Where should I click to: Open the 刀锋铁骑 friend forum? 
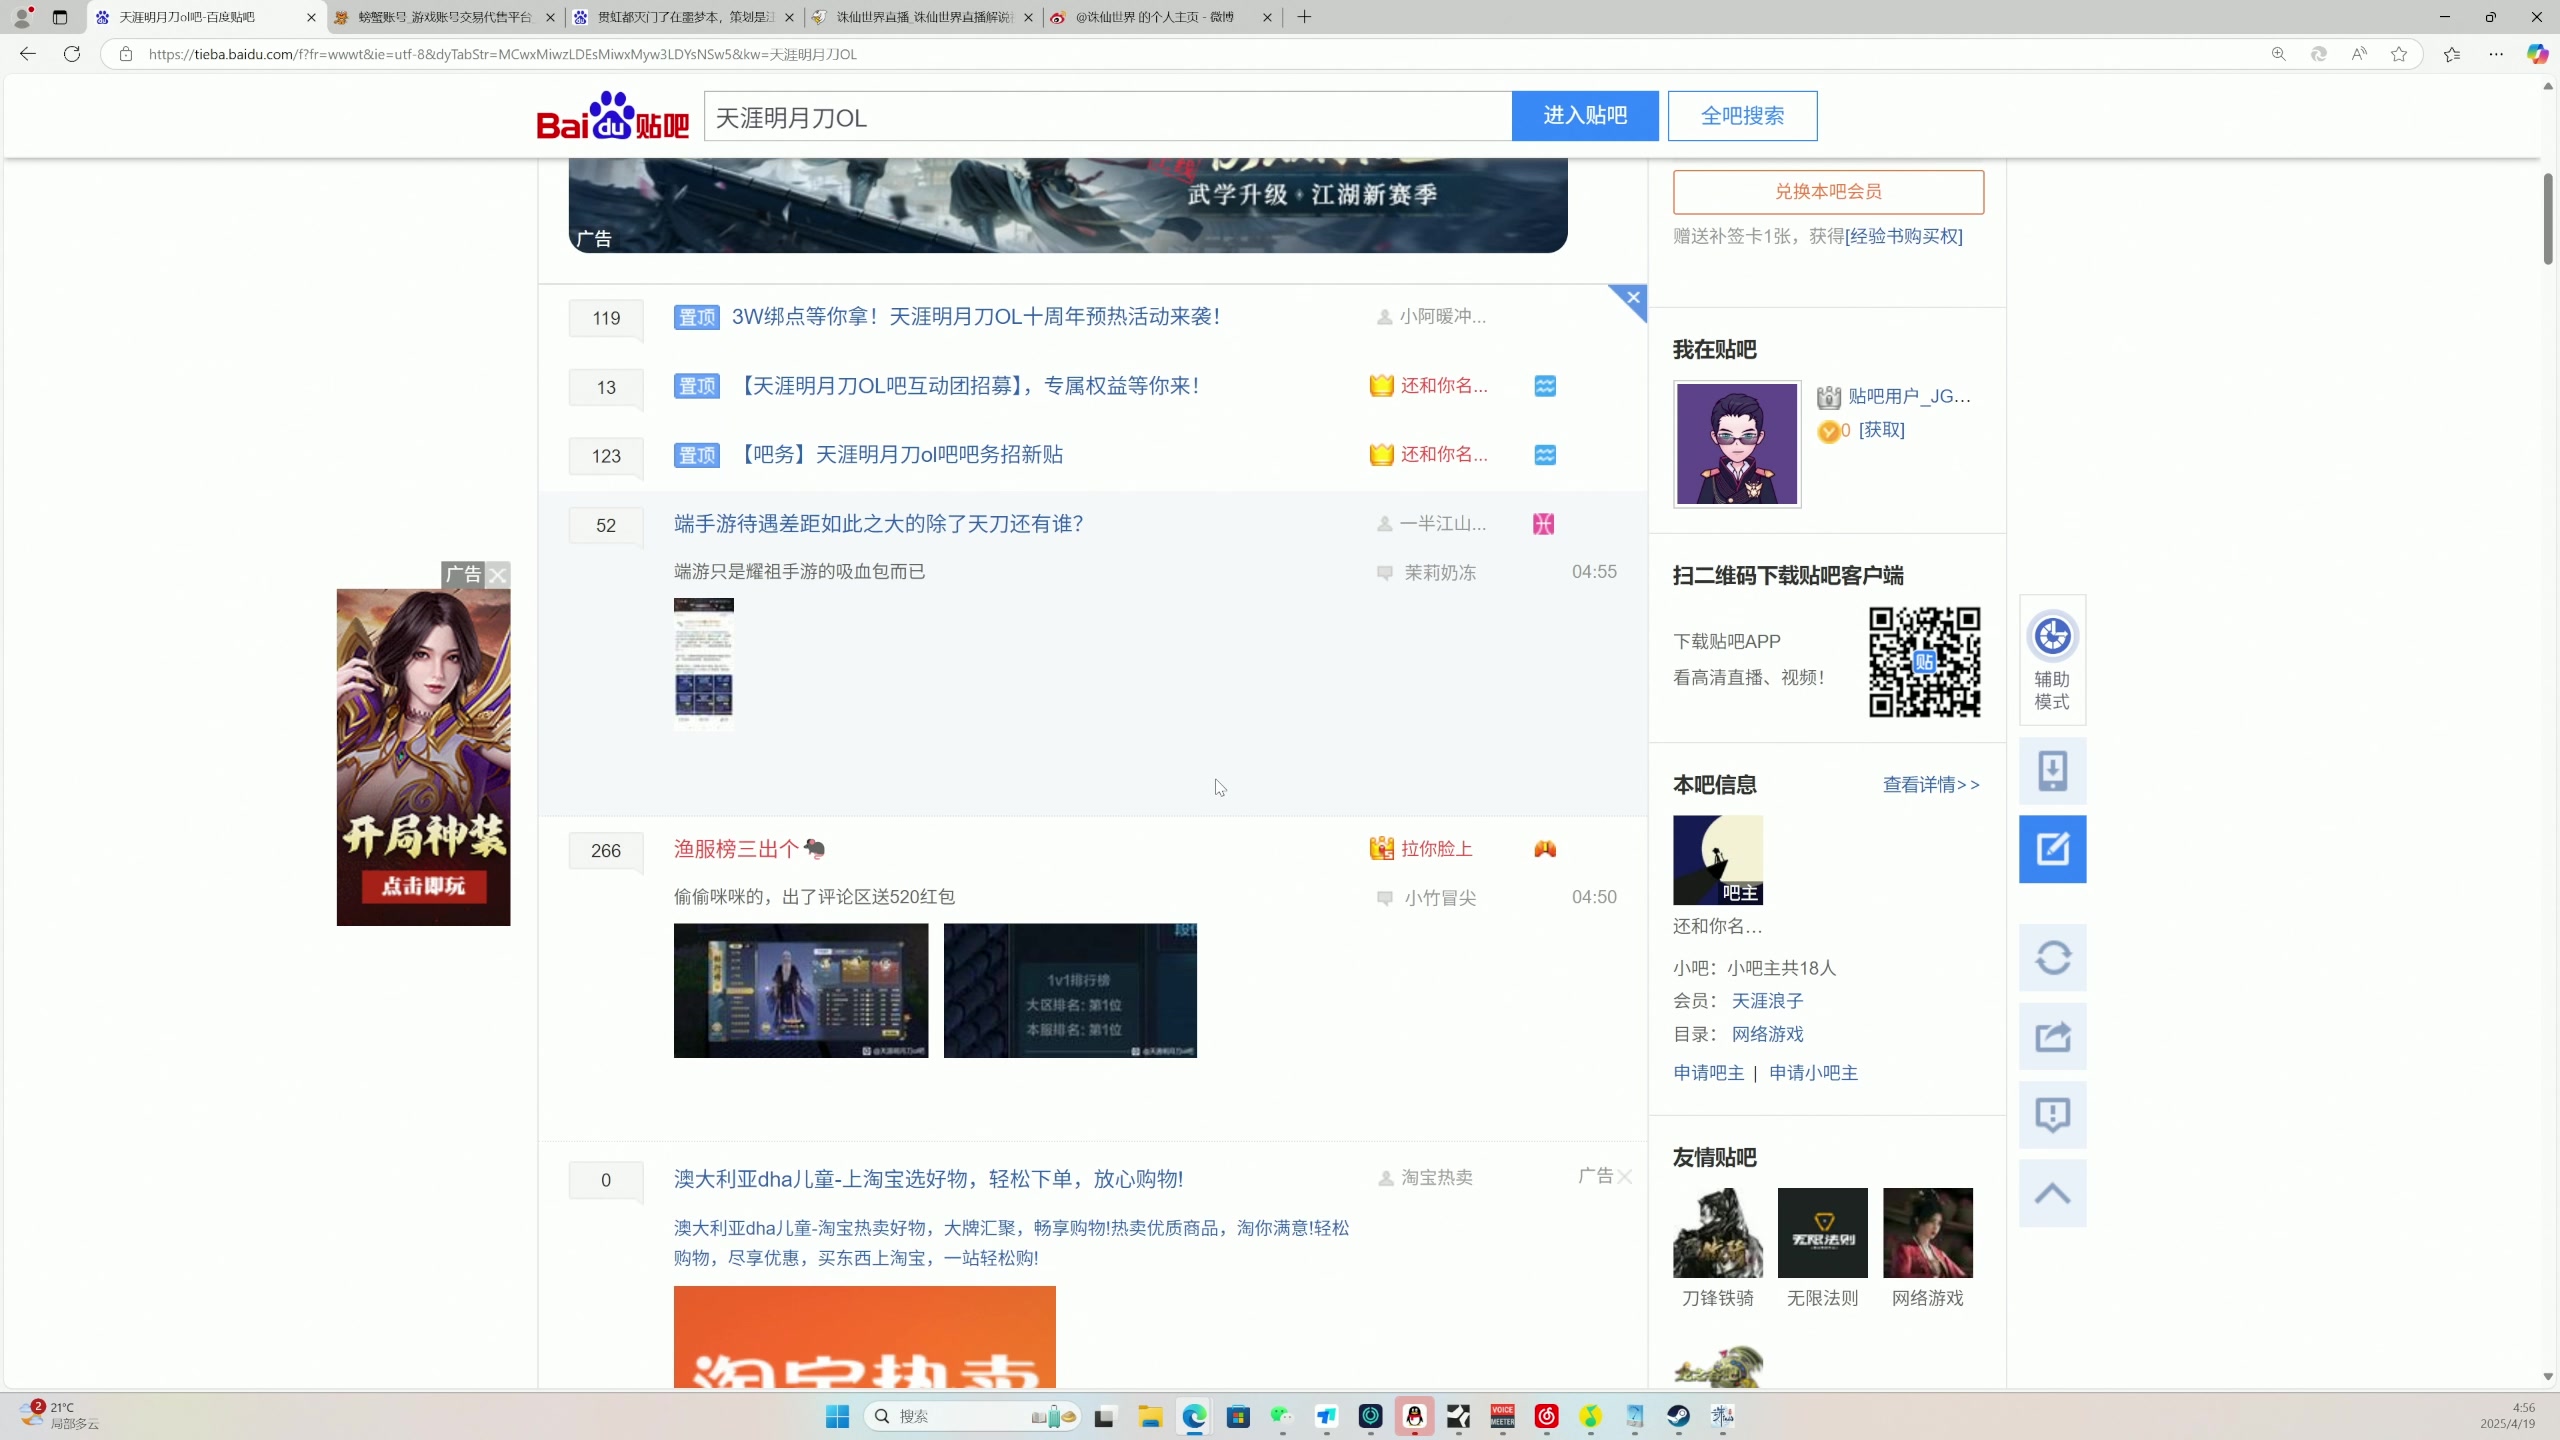coord(1717,1233)
